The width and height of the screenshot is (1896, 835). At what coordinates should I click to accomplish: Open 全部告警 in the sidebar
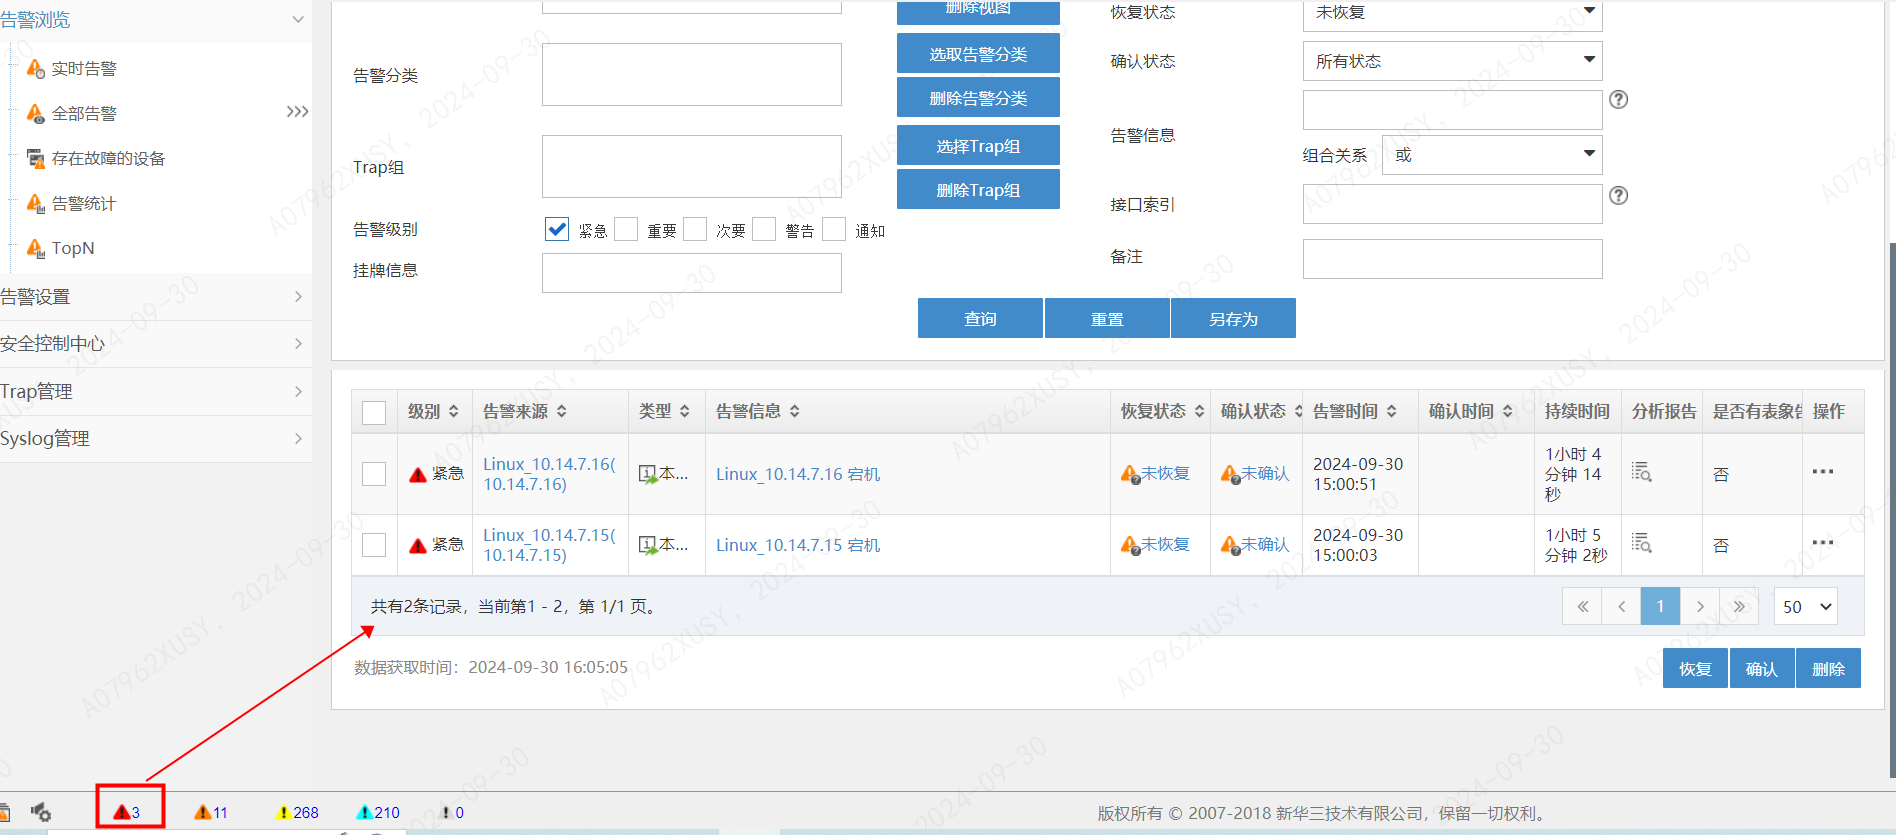(x=84, y=113)
